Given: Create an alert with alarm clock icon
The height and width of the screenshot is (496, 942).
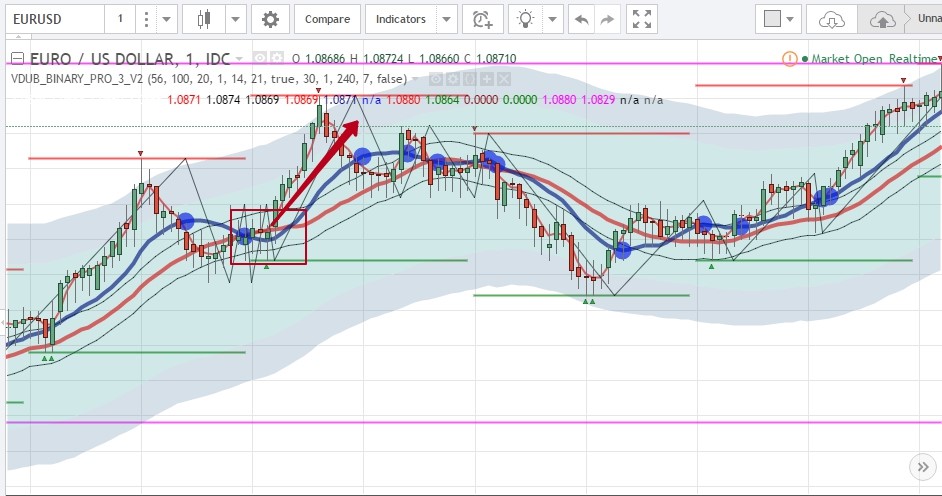Looking at the screenshot, I should pyautogui.click(x=482, y=19).
